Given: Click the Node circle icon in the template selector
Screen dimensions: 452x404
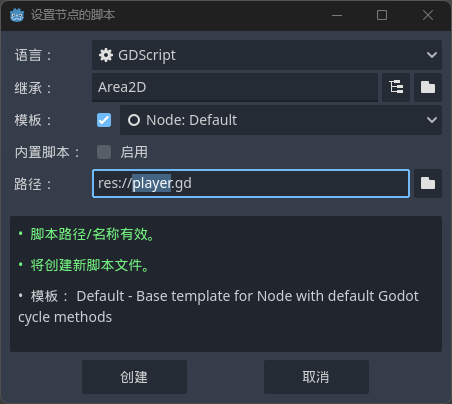Looking at the screenshot, I should 134,120.
